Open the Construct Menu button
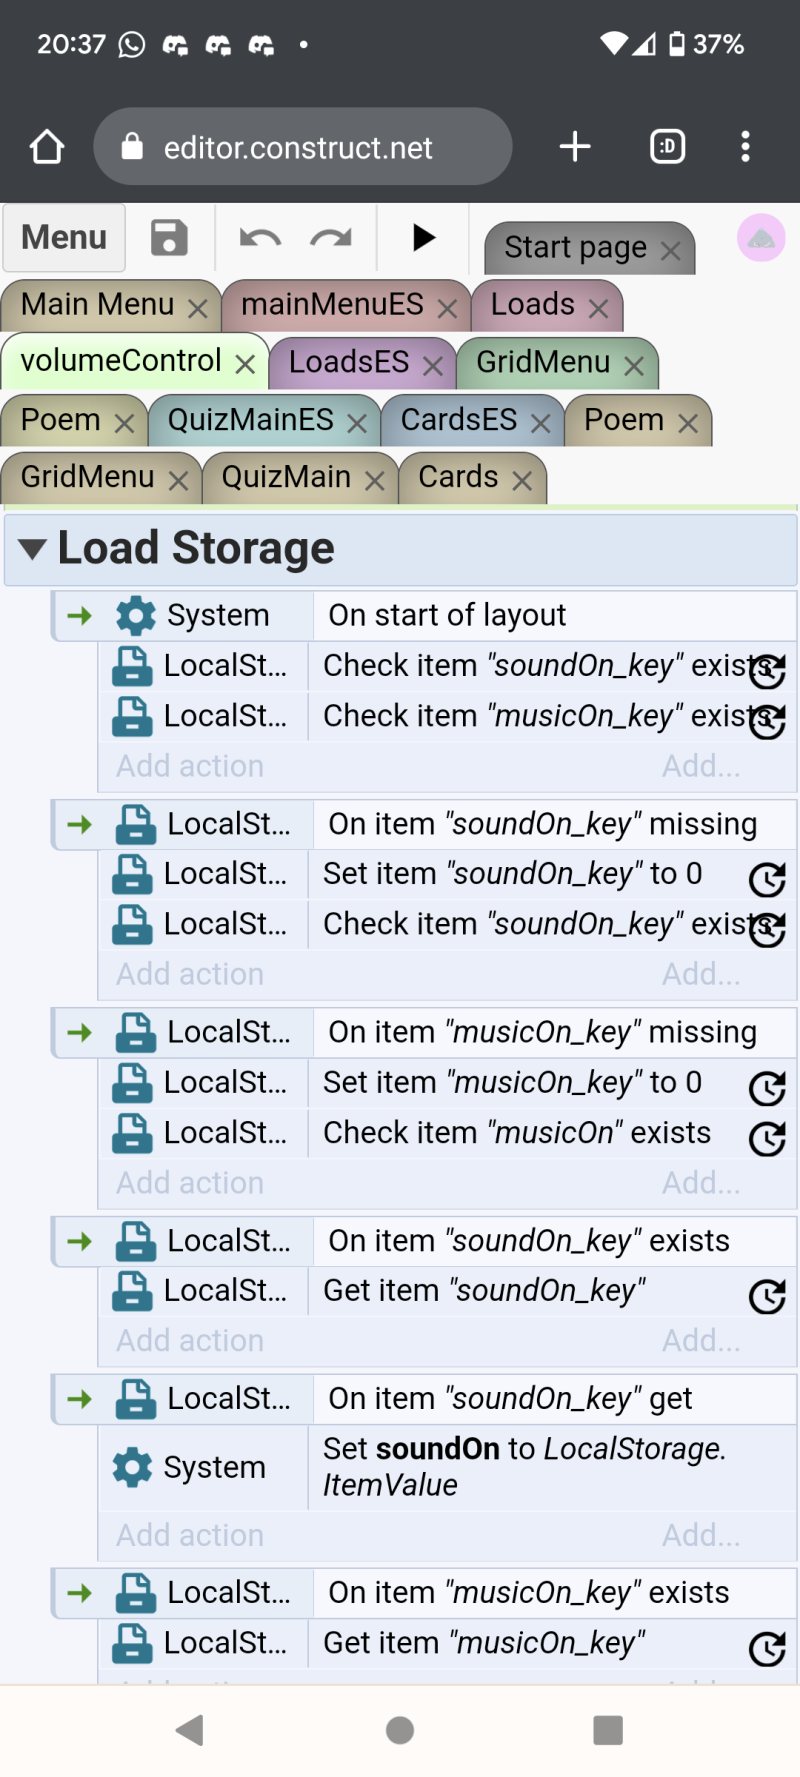Image resolution: width=800 pixels, height=1777 pixels. pos(64,238)
